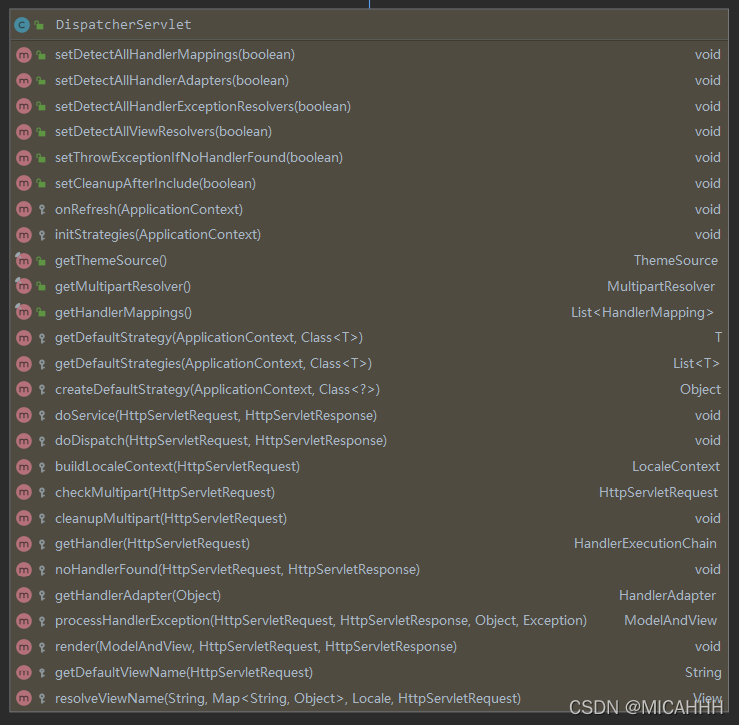
Task: Click protected key icon for onRefresh
Action: pos(42,209)
